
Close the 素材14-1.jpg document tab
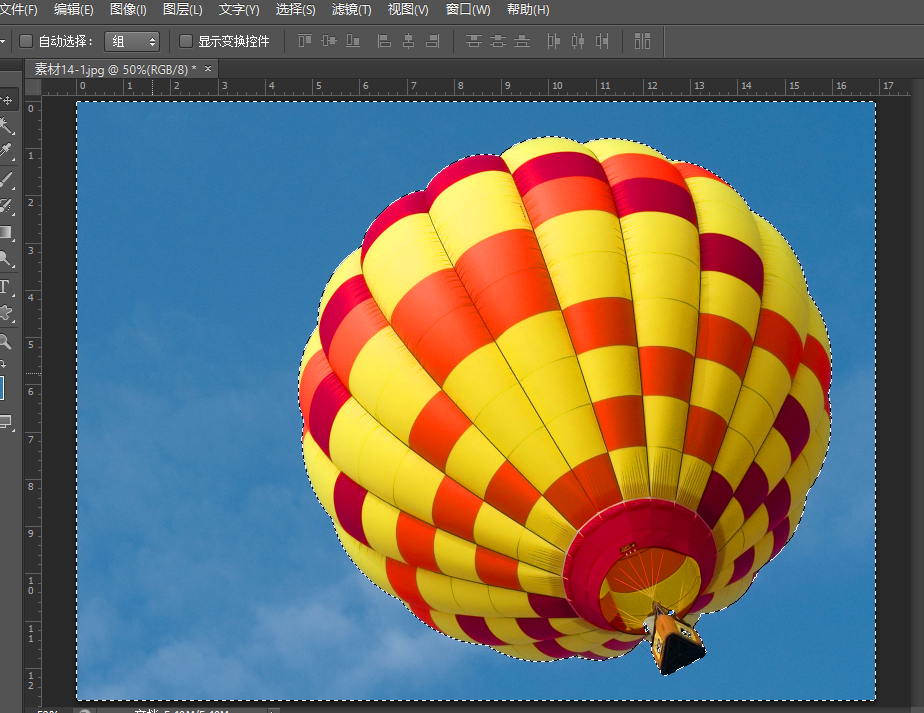[207, 69]
